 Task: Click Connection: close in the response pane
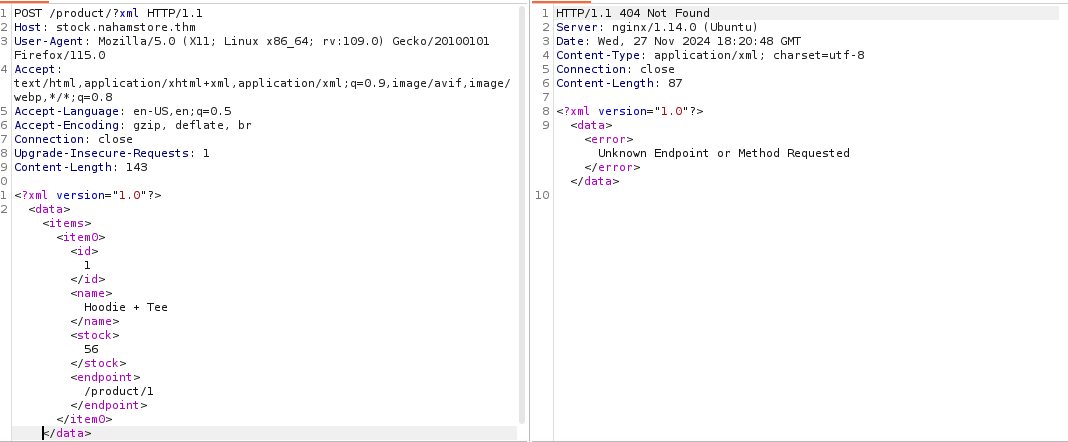(x=616, y=69)
